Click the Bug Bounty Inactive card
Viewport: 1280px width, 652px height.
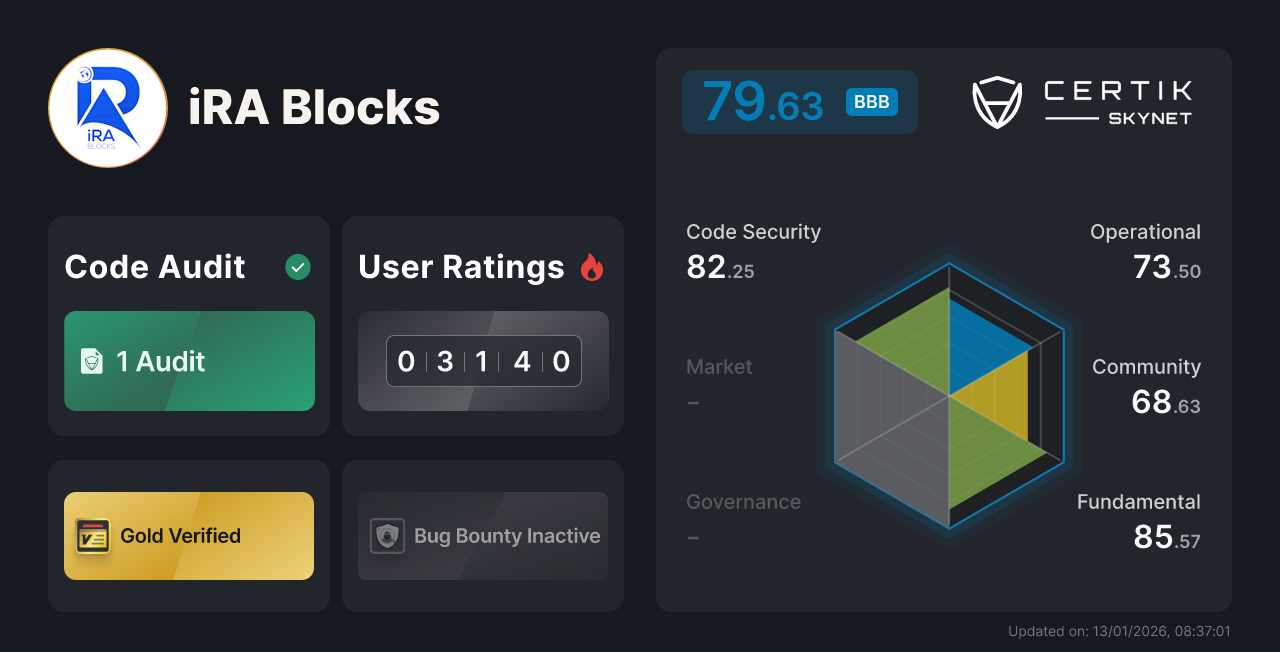pos(482,536)
